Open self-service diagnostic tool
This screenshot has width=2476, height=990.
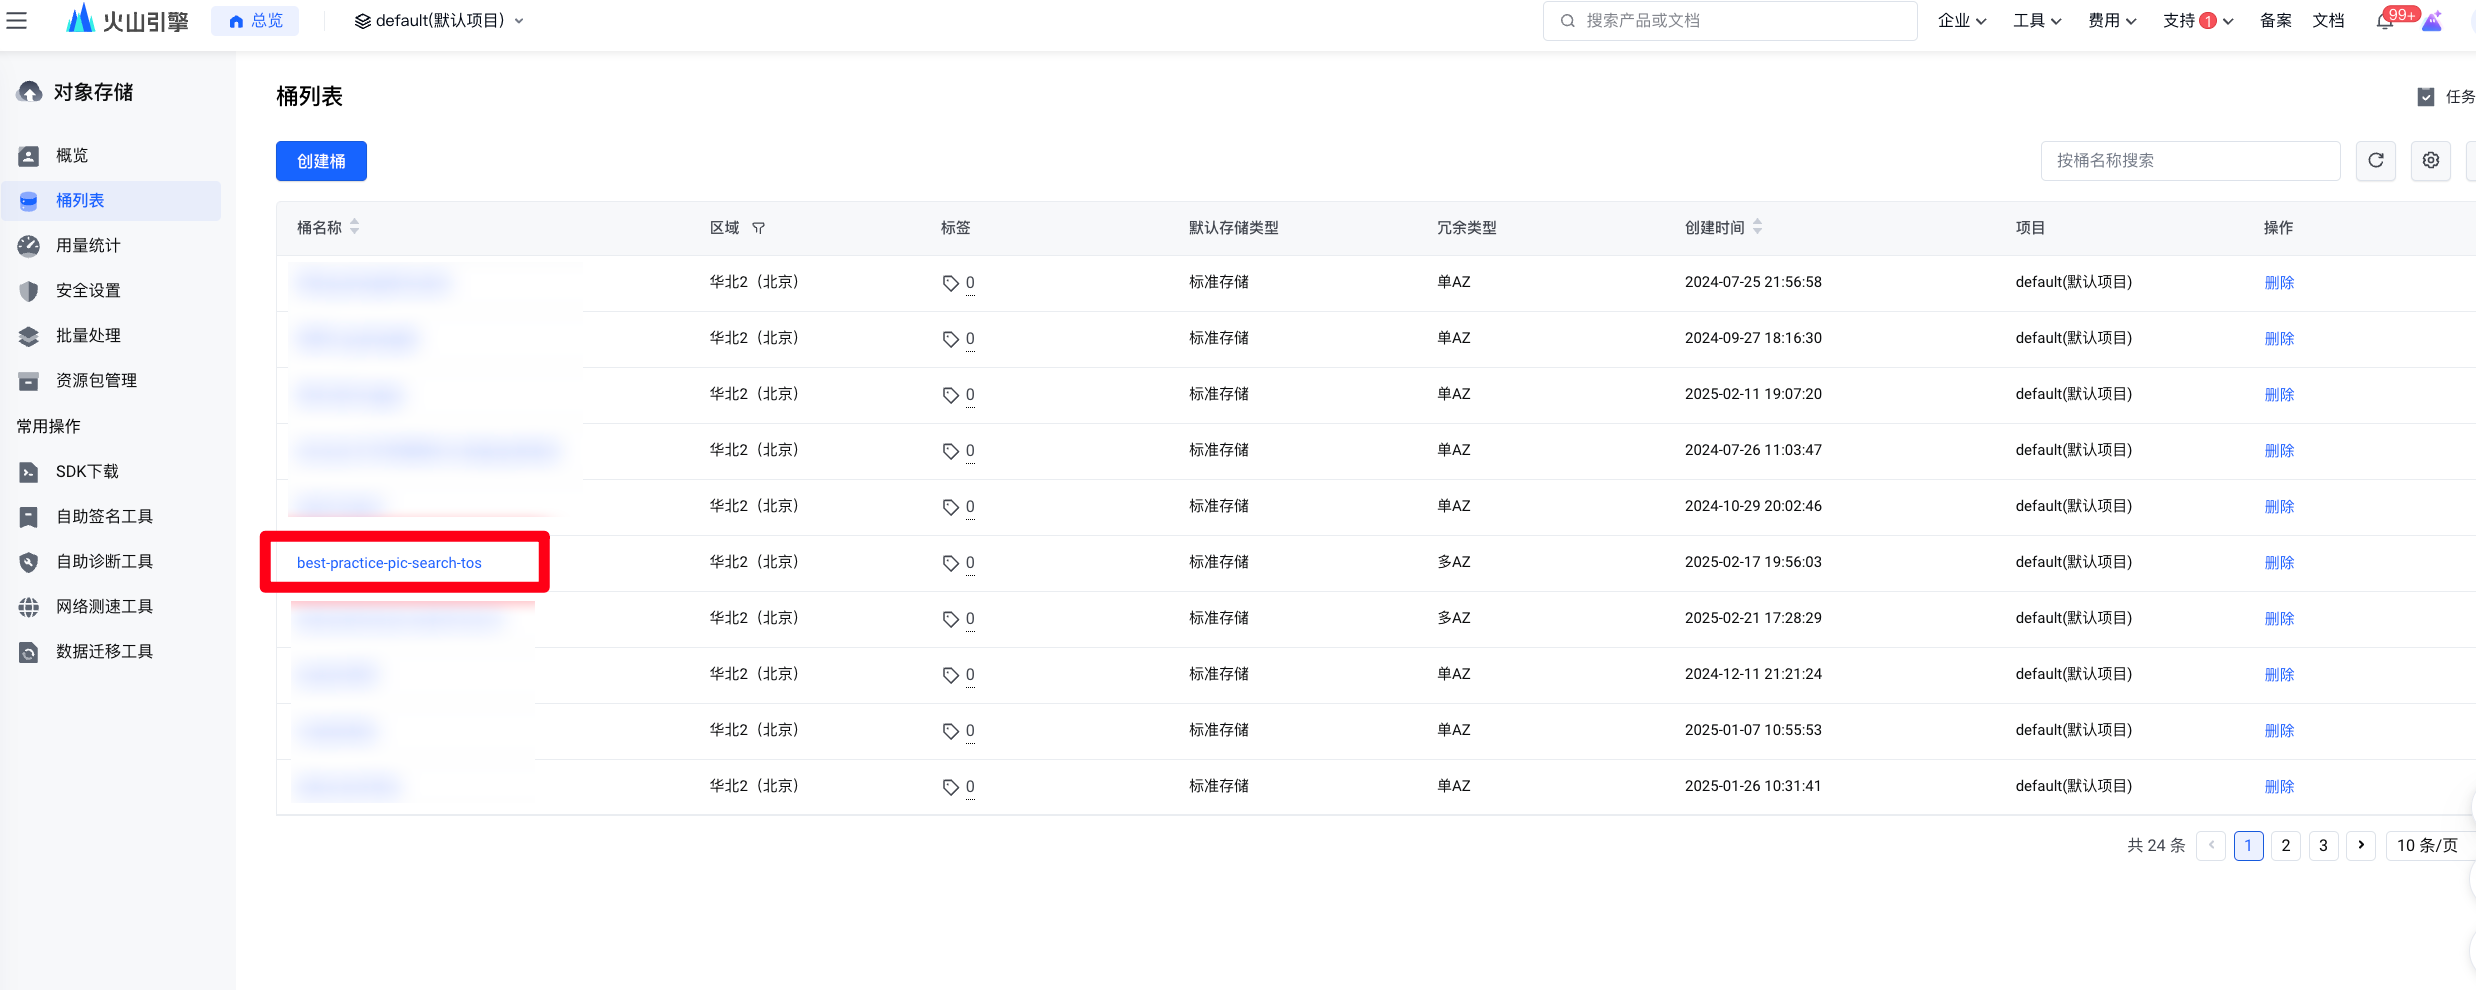coord(111,561)
